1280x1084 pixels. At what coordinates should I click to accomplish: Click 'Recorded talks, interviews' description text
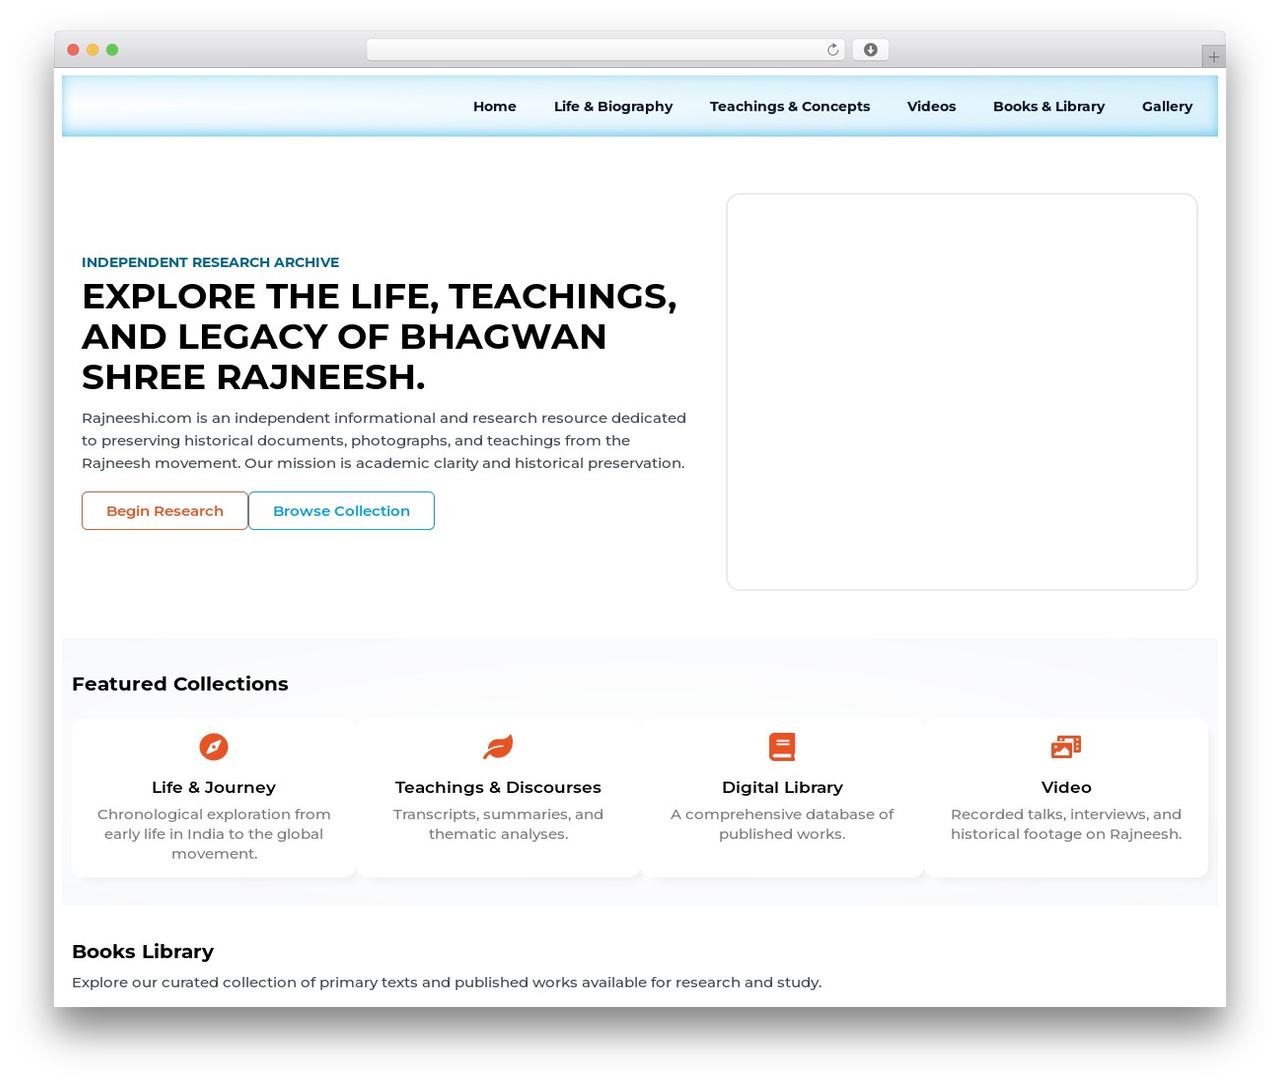coord(1066,824)
